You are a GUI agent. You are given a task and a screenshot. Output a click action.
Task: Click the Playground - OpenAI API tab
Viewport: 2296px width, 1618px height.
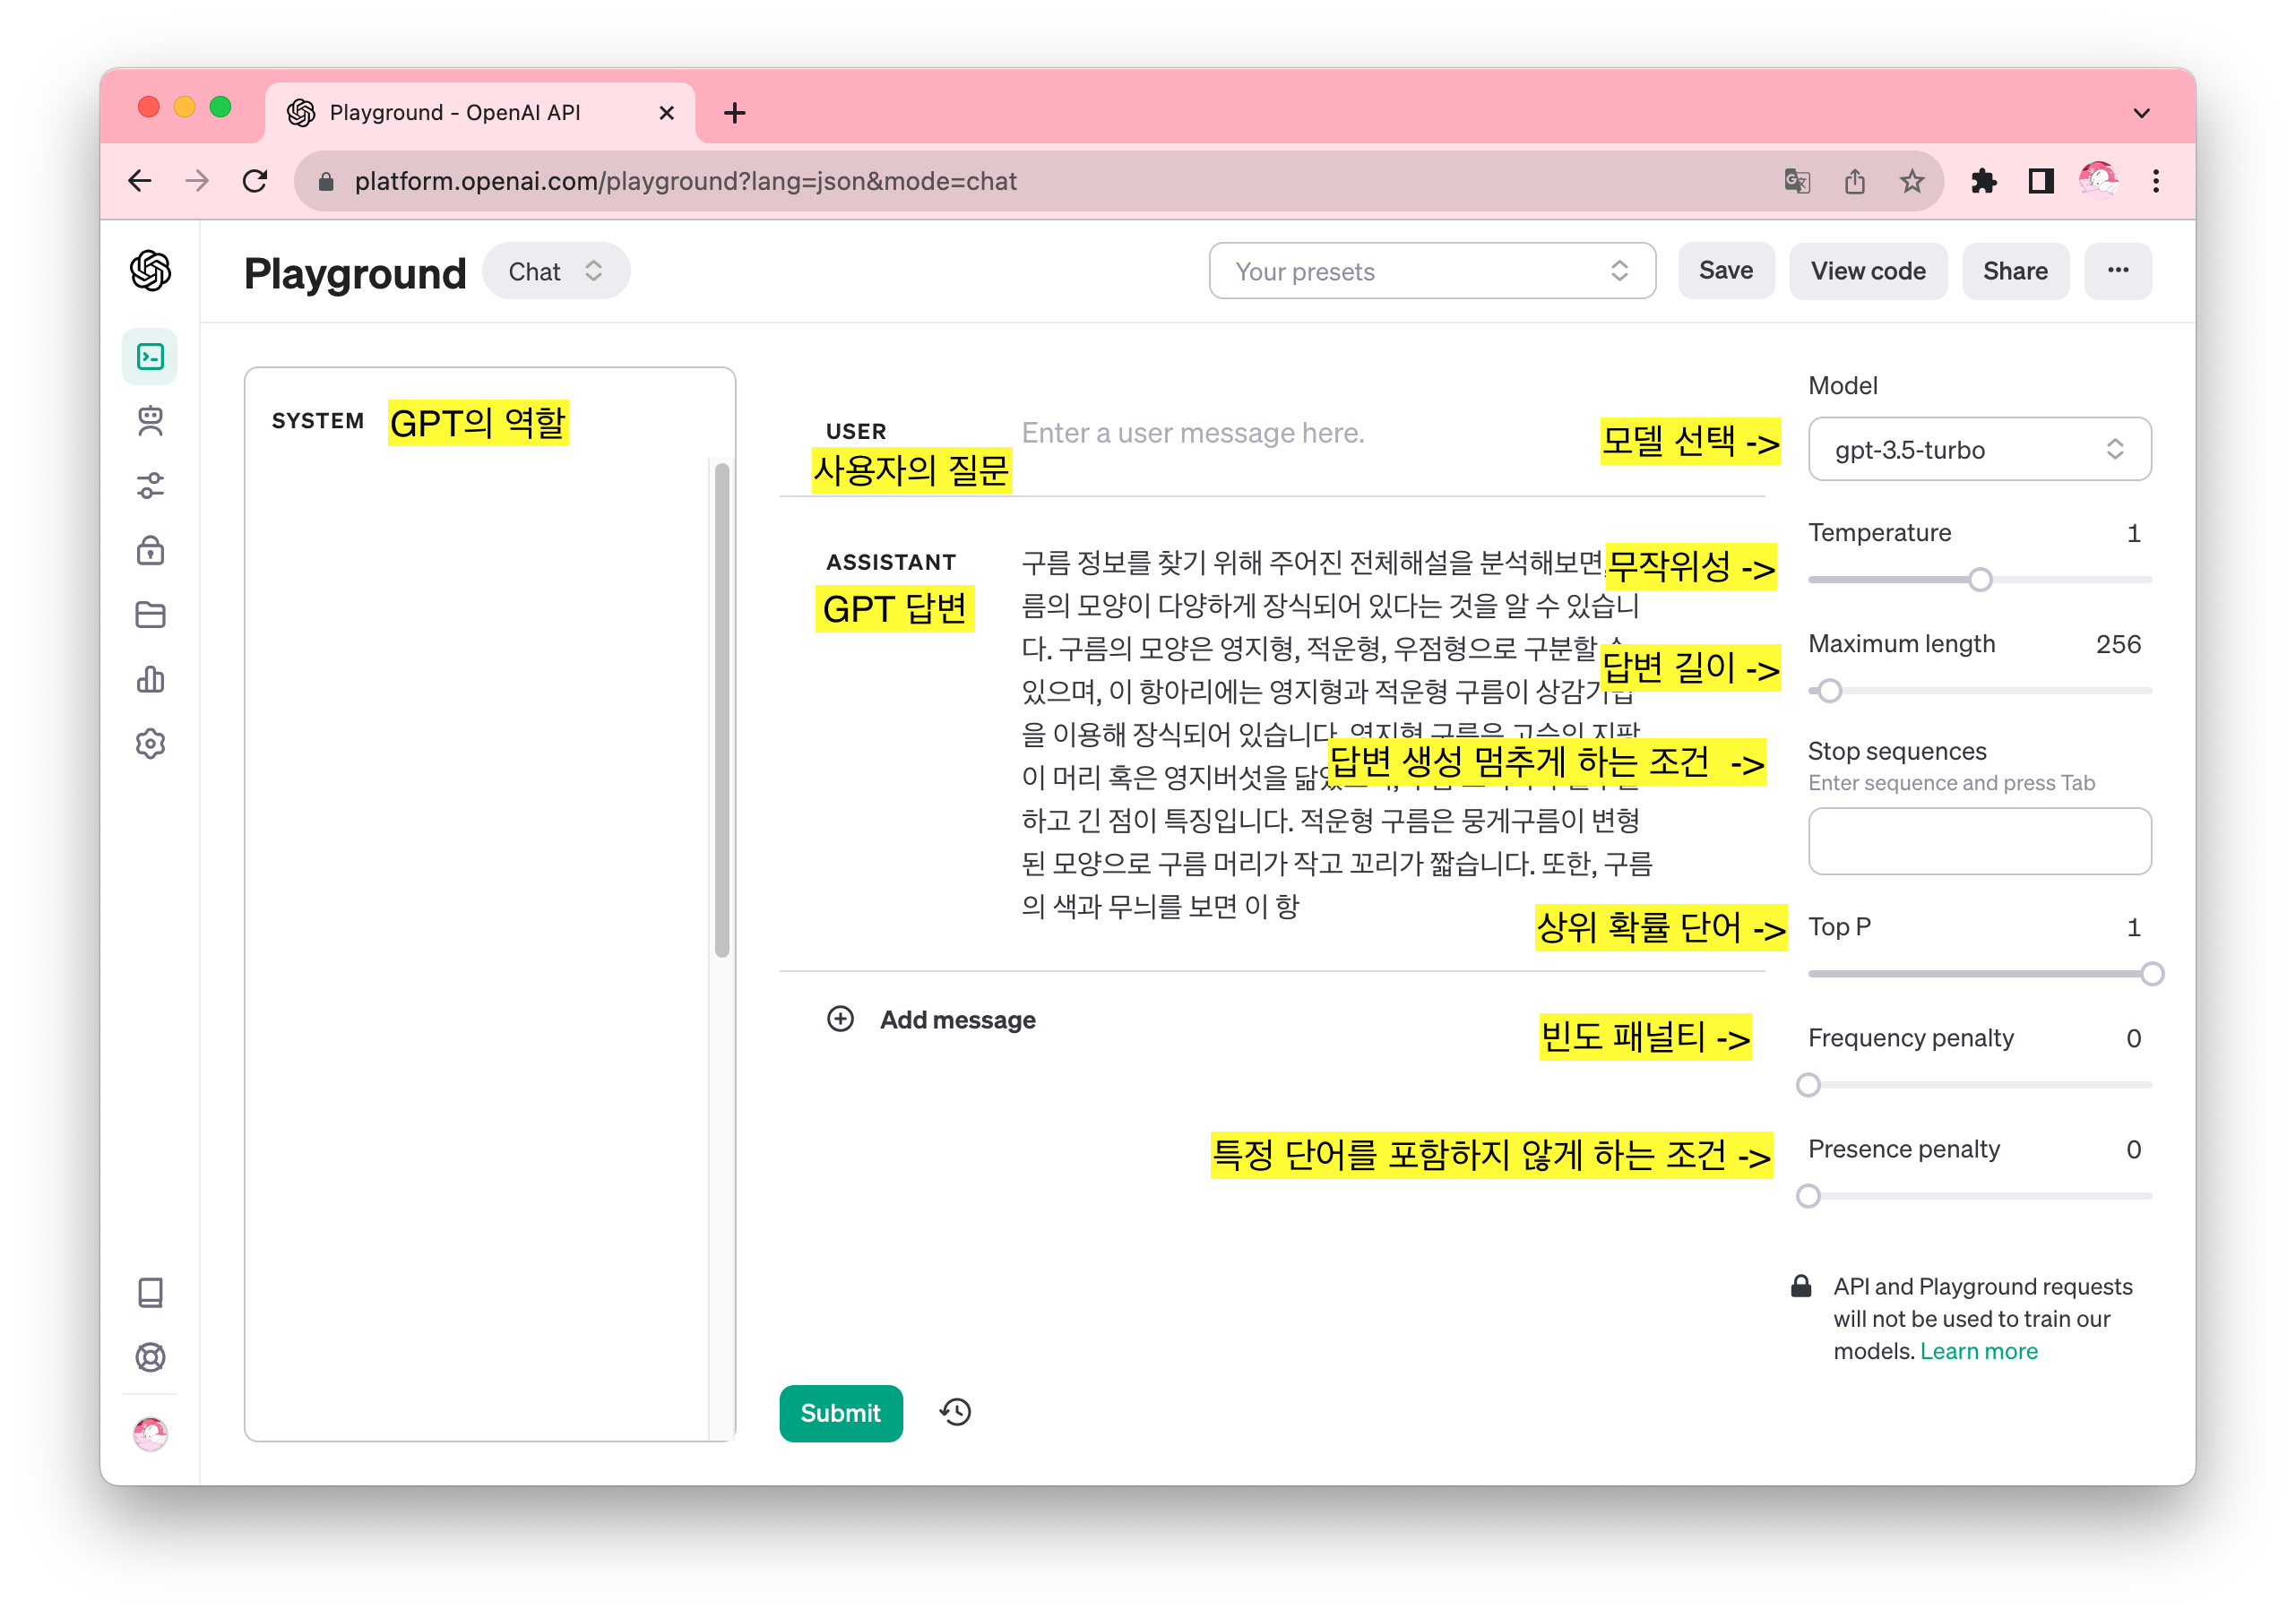point(455,112)
